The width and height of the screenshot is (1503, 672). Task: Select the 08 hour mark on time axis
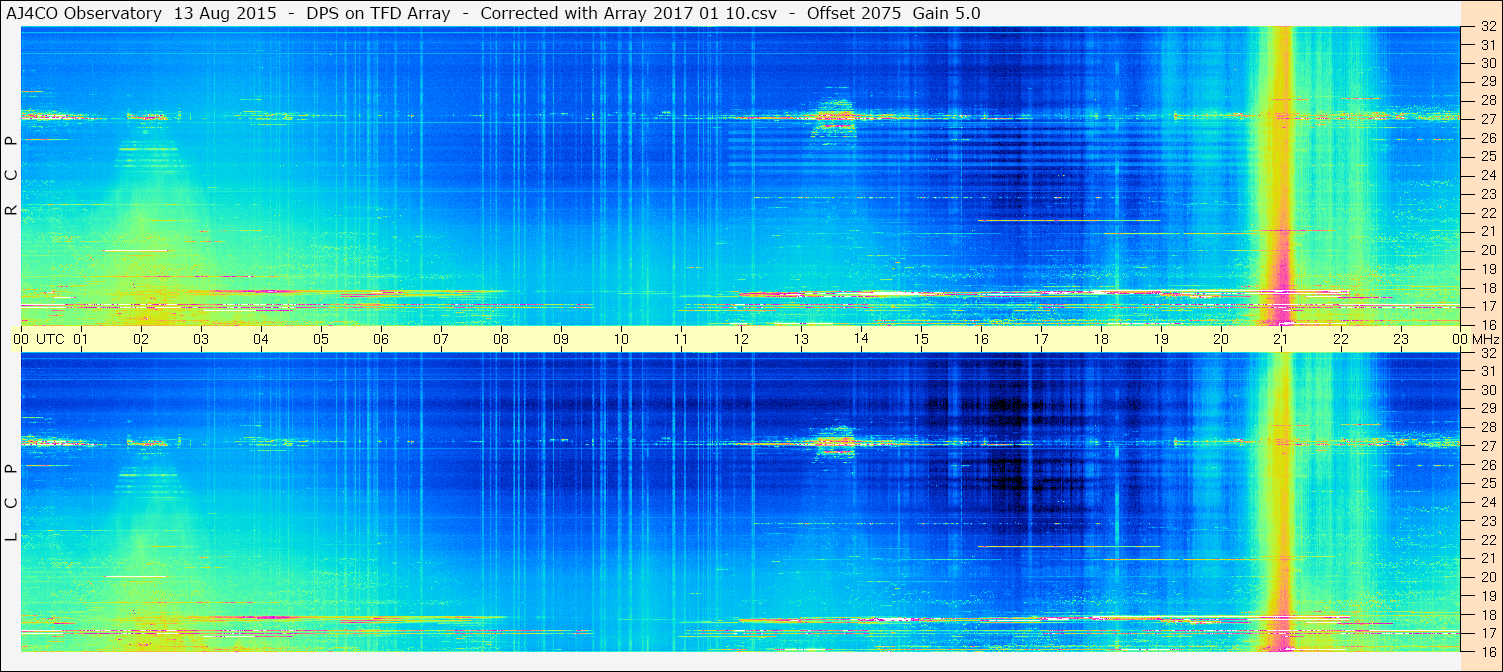click(x=501, y=339)
